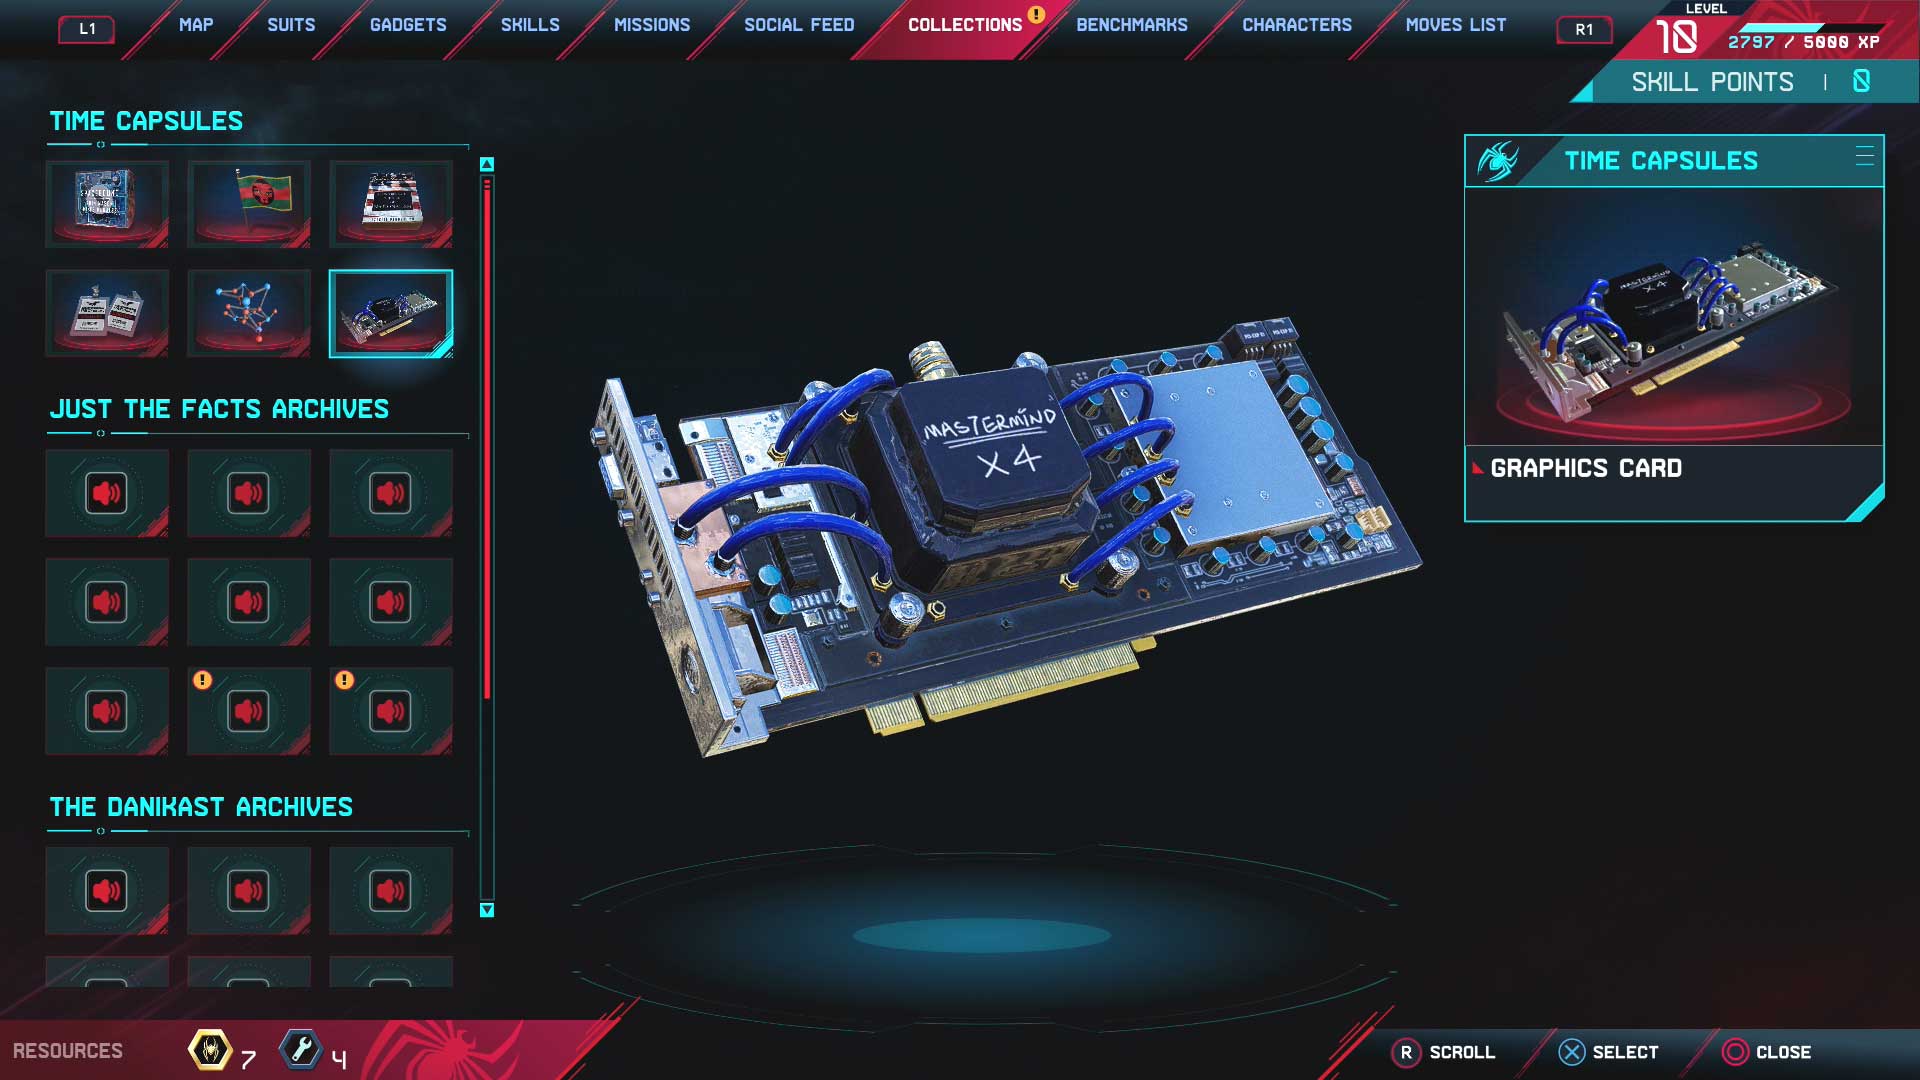Click the Time Capsules section heading
Viewport: 1920px width, 1080px height.
tap(146, 121)
